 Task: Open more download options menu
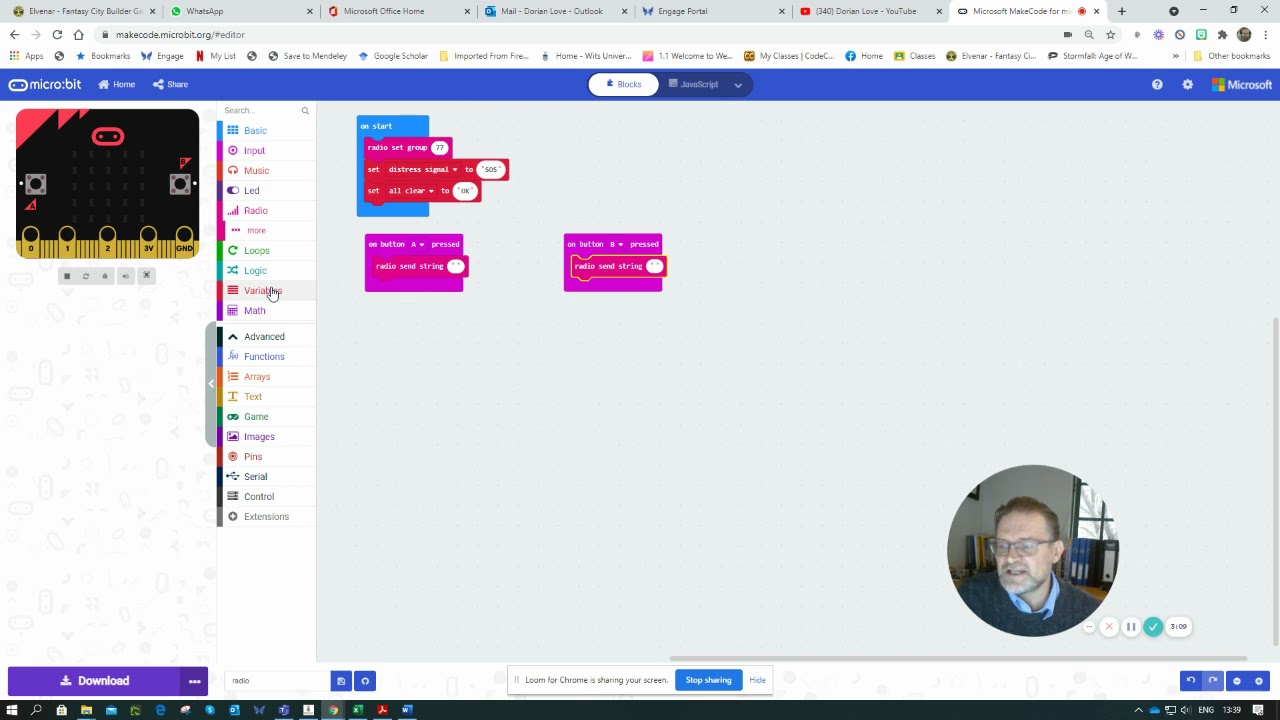click(x=195, y=681)
